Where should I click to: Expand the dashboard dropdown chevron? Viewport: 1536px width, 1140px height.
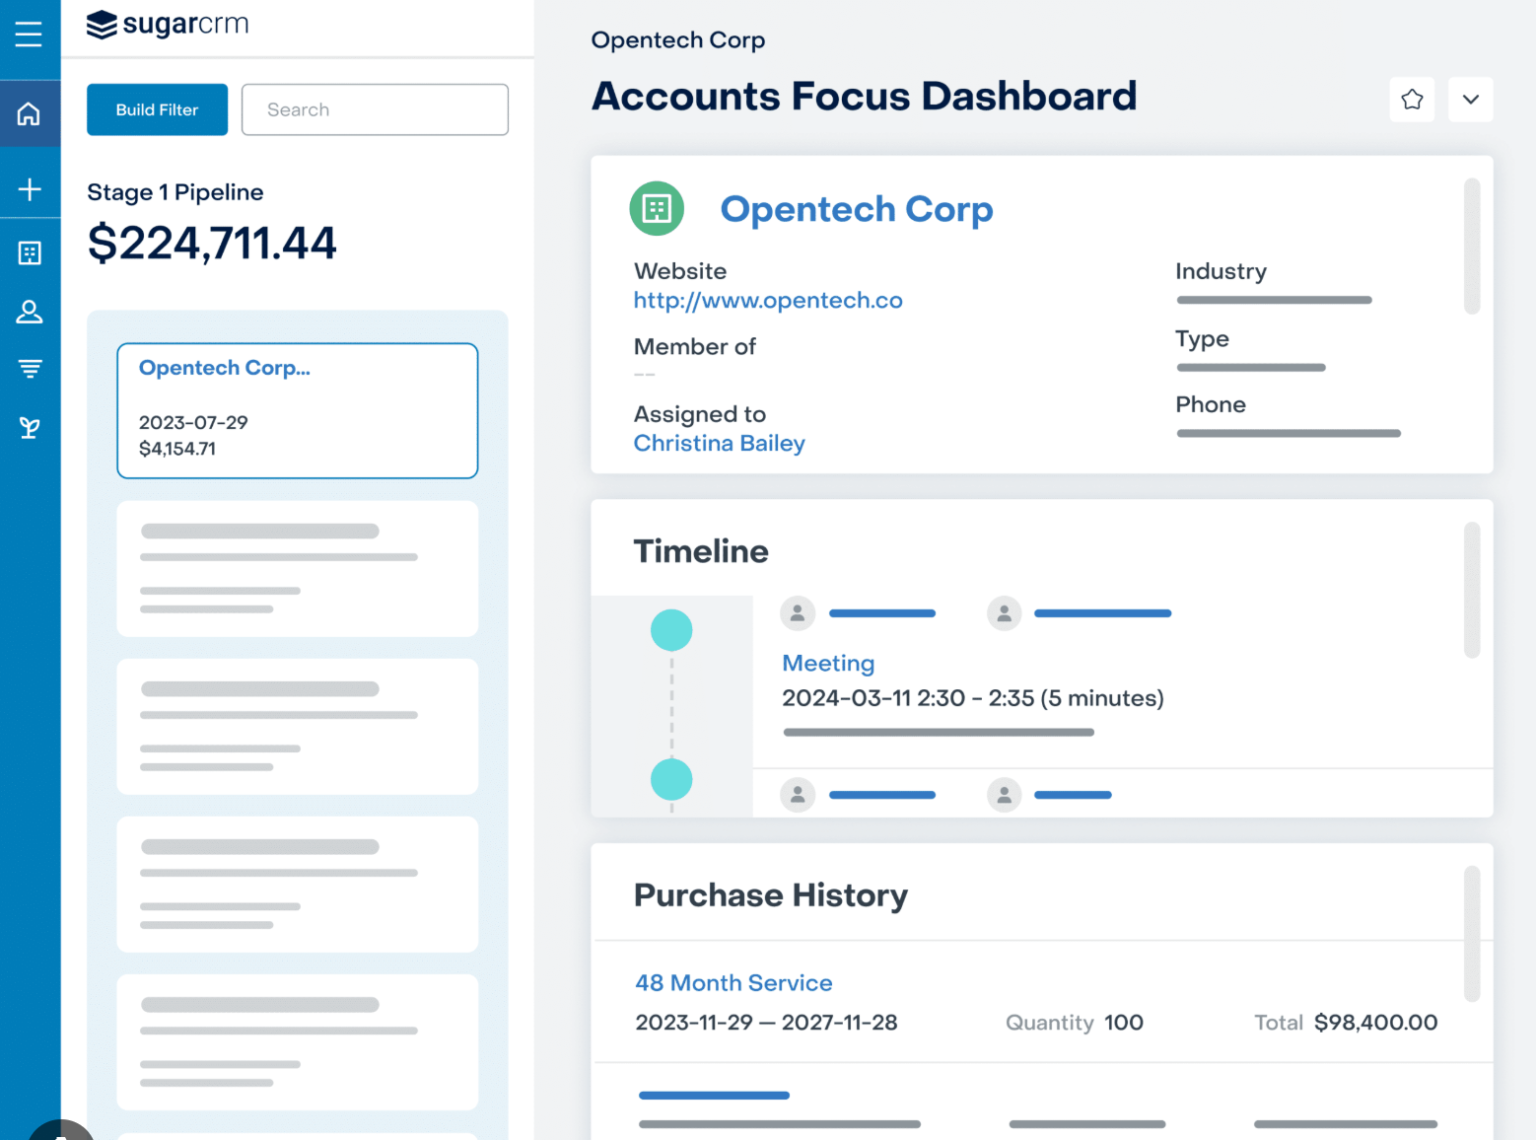click(1470, 99)
